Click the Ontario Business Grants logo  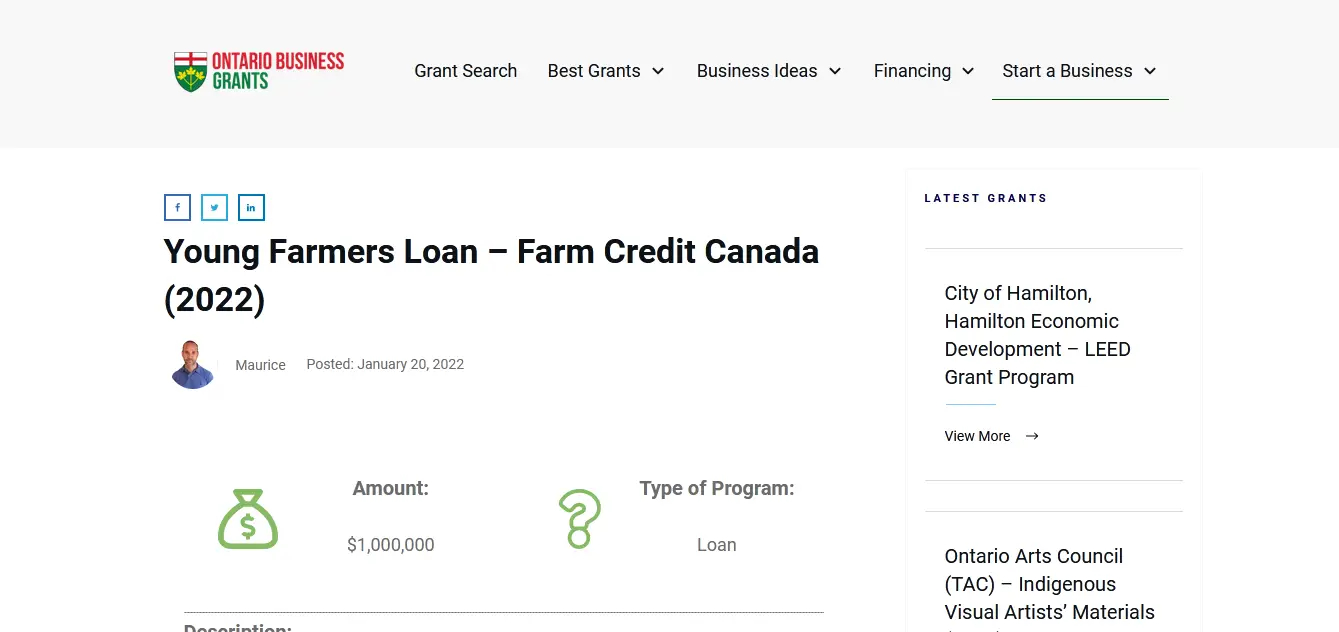[x=259, y=71]
